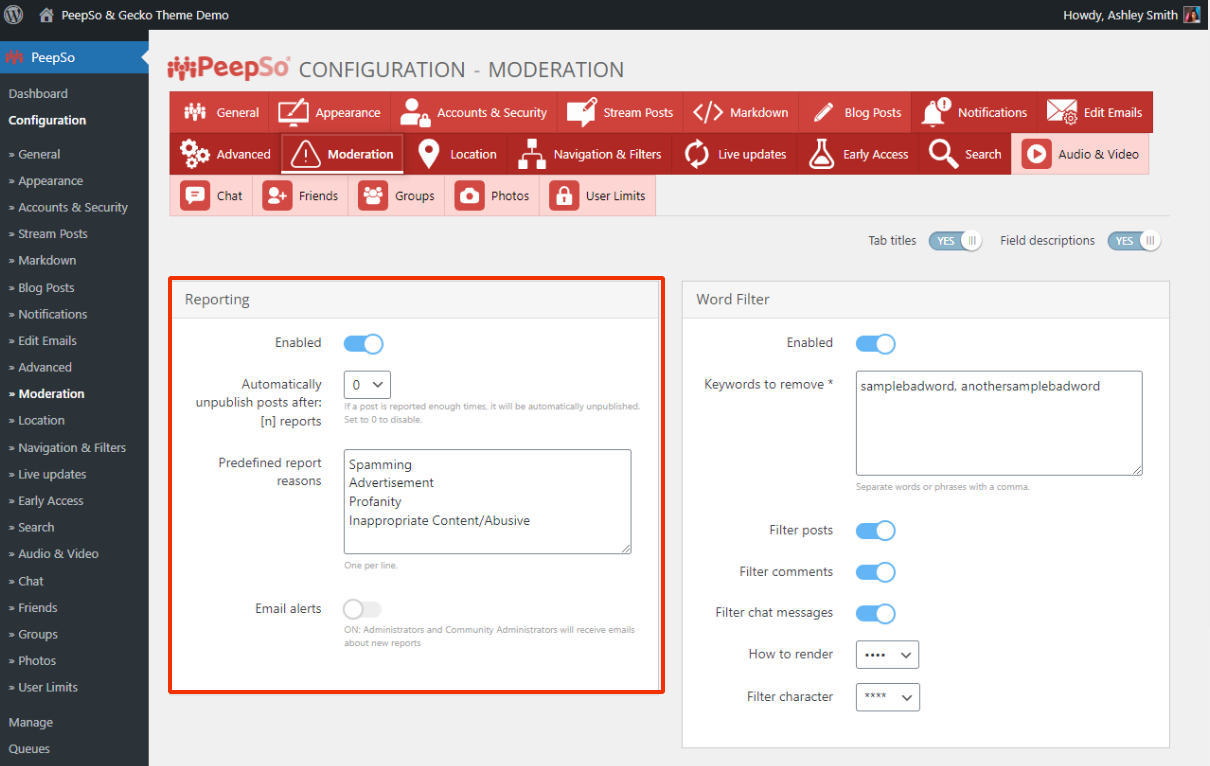The width and height of the screenshot is (1210, 766).
Task: Click the home icon in admin bar
Action: tap(46, 15)
